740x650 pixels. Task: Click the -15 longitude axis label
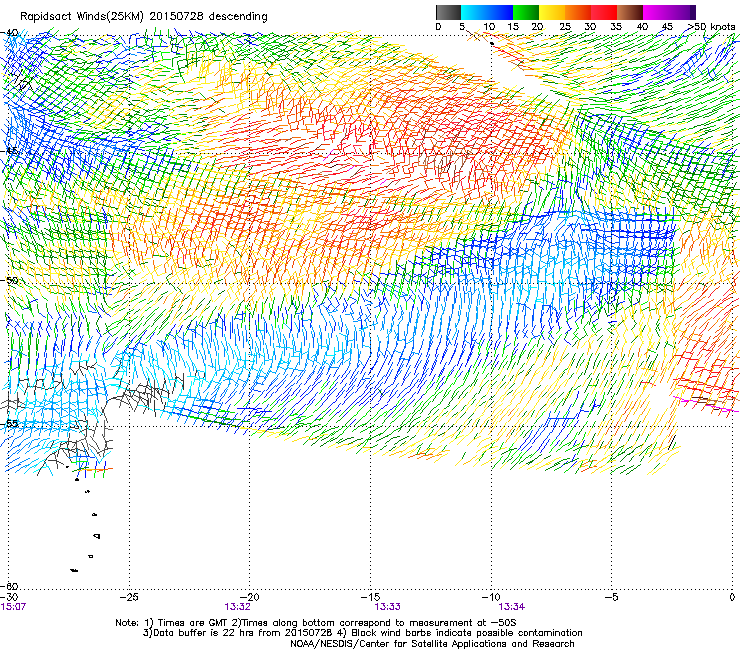[370, 597]
